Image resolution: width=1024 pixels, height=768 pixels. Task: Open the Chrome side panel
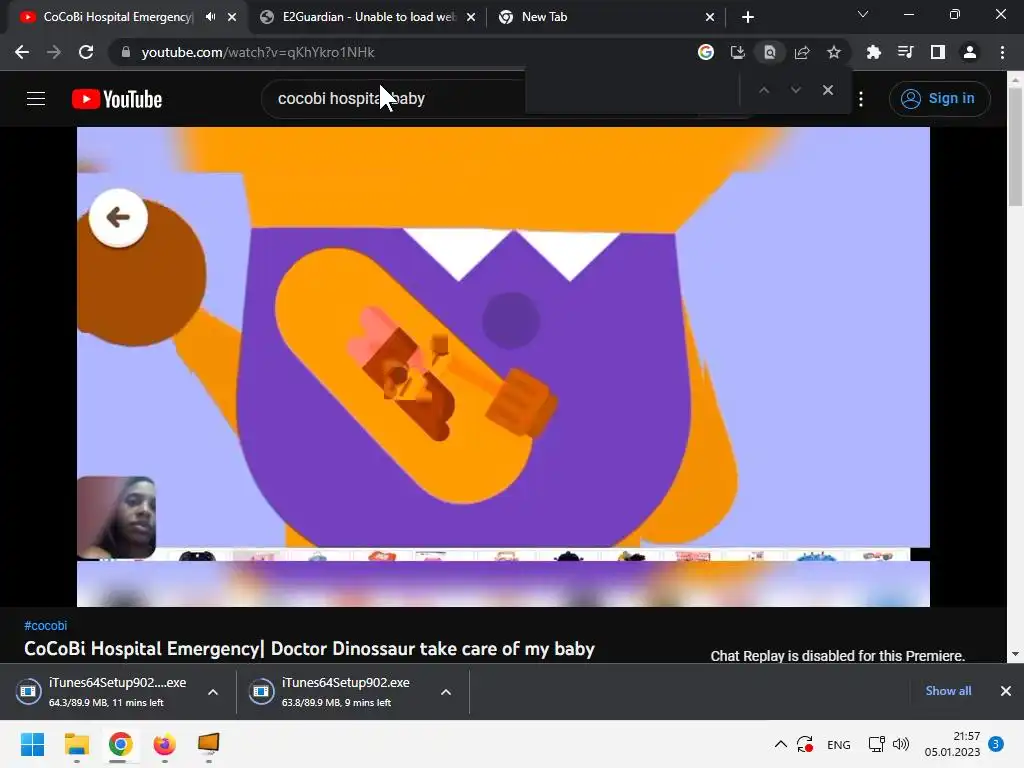click(938, 52)
